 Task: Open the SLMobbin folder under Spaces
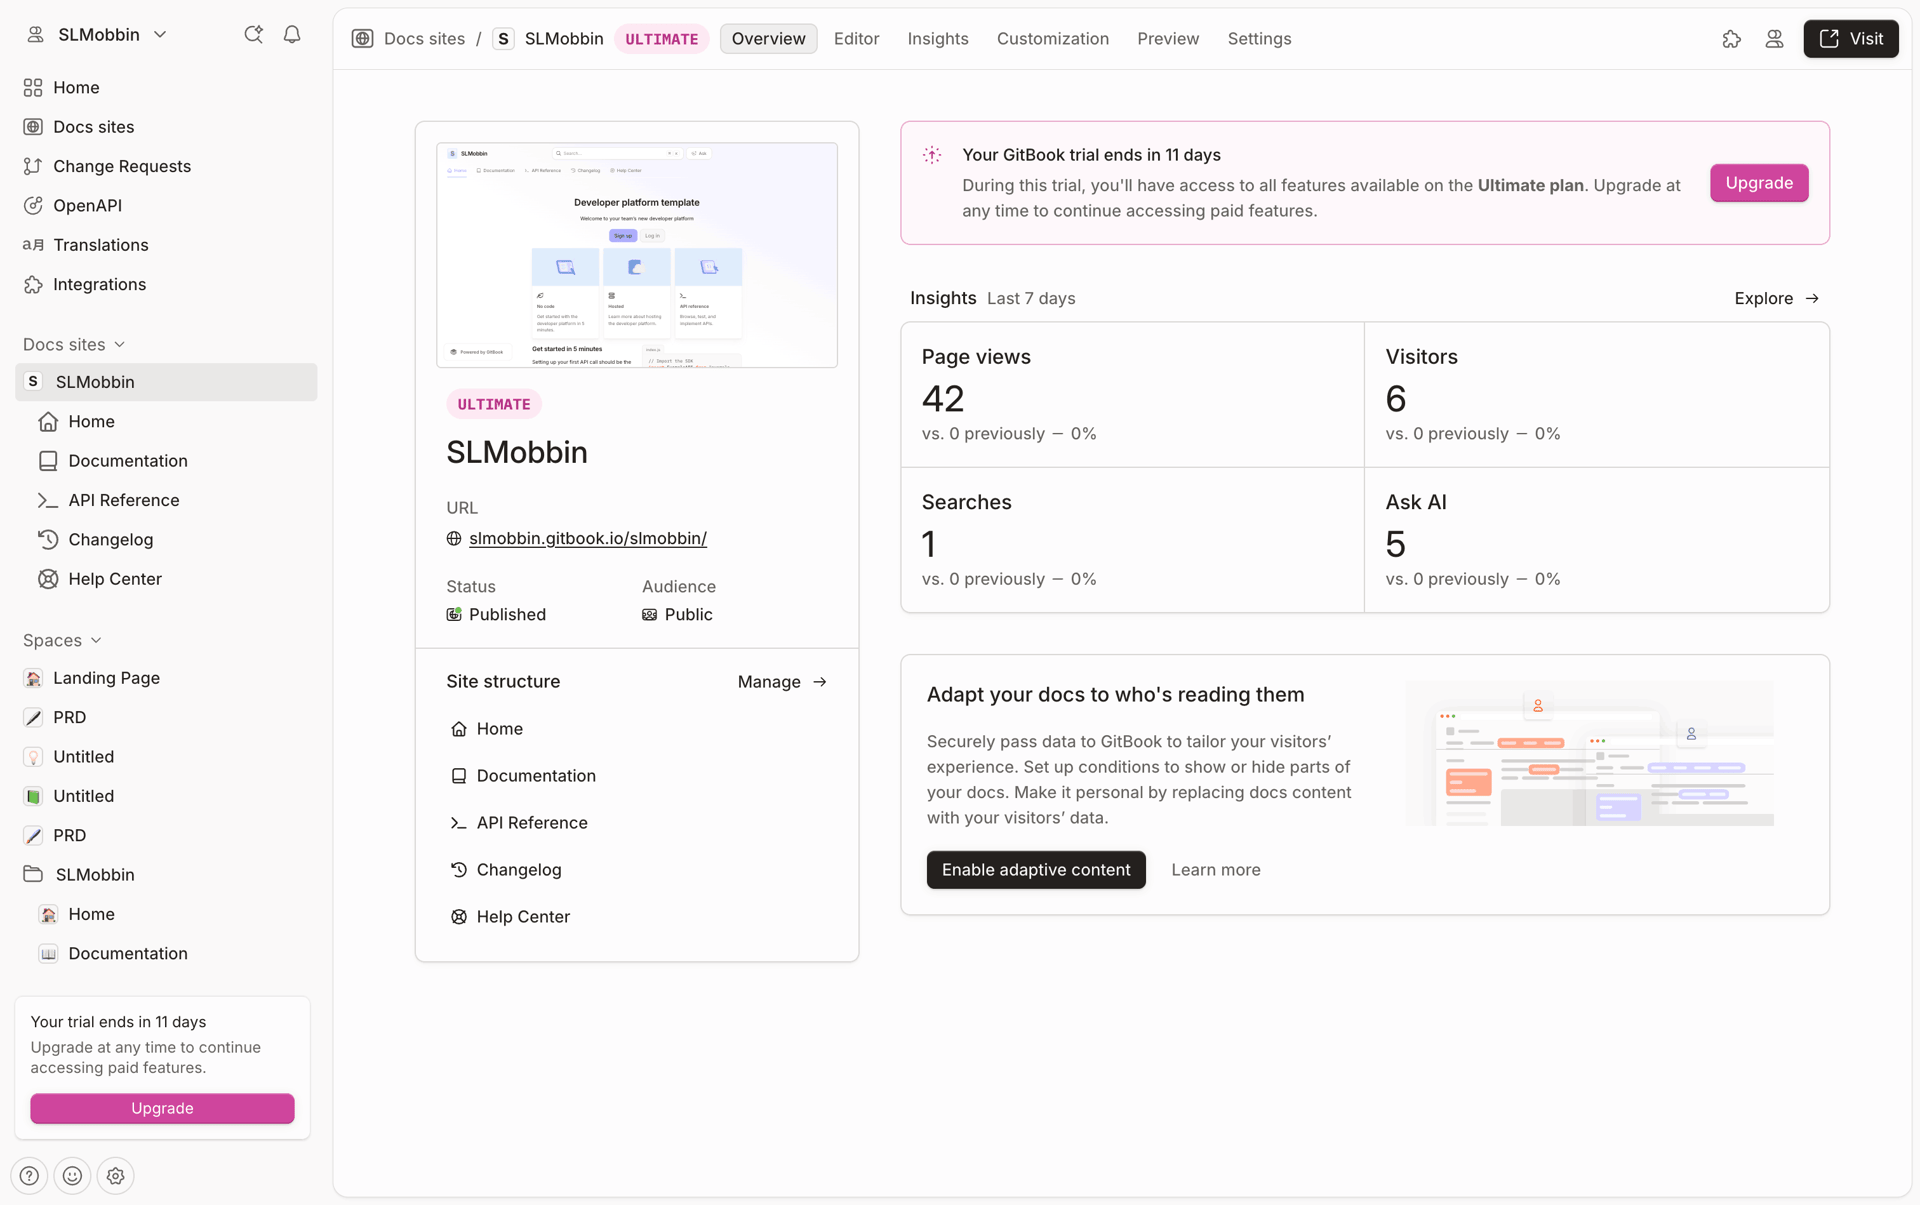[166, 875]
